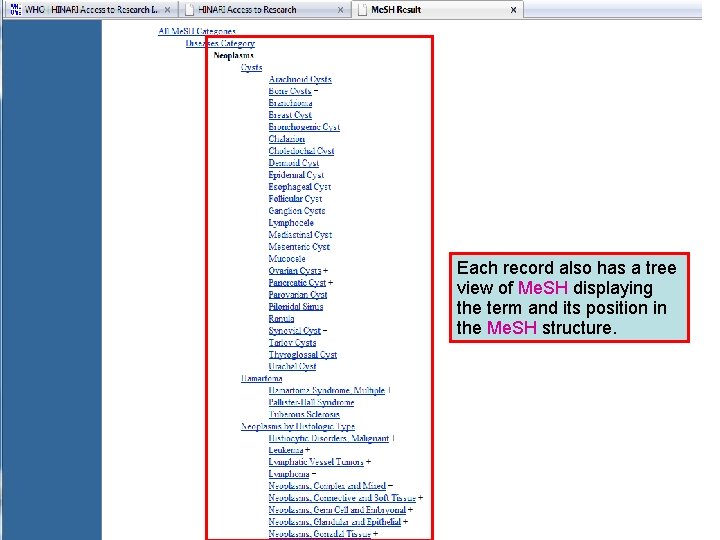Click the WHO favicon on the first tab
720x540 pixels.
click(15, 9)
